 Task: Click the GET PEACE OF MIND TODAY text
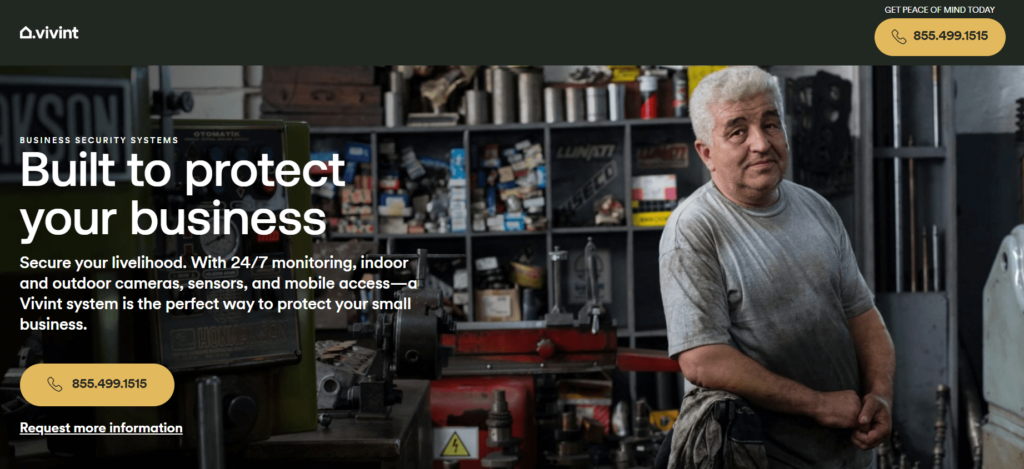tap(939, 10)
